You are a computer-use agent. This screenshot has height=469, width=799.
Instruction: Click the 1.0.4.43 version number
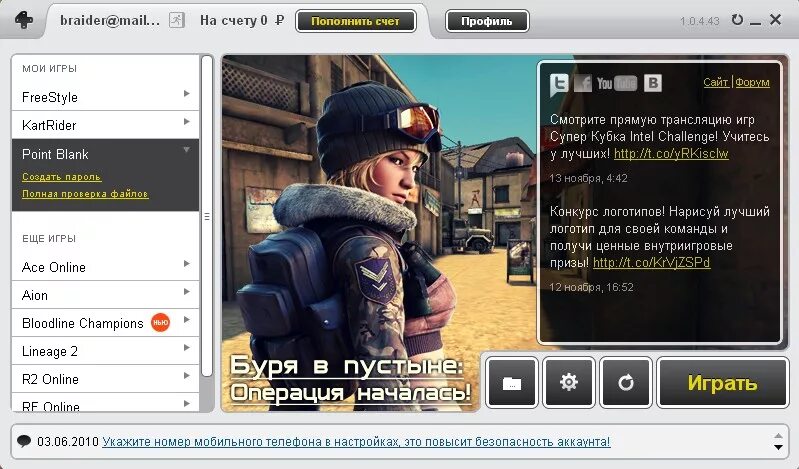click(700, 21)
